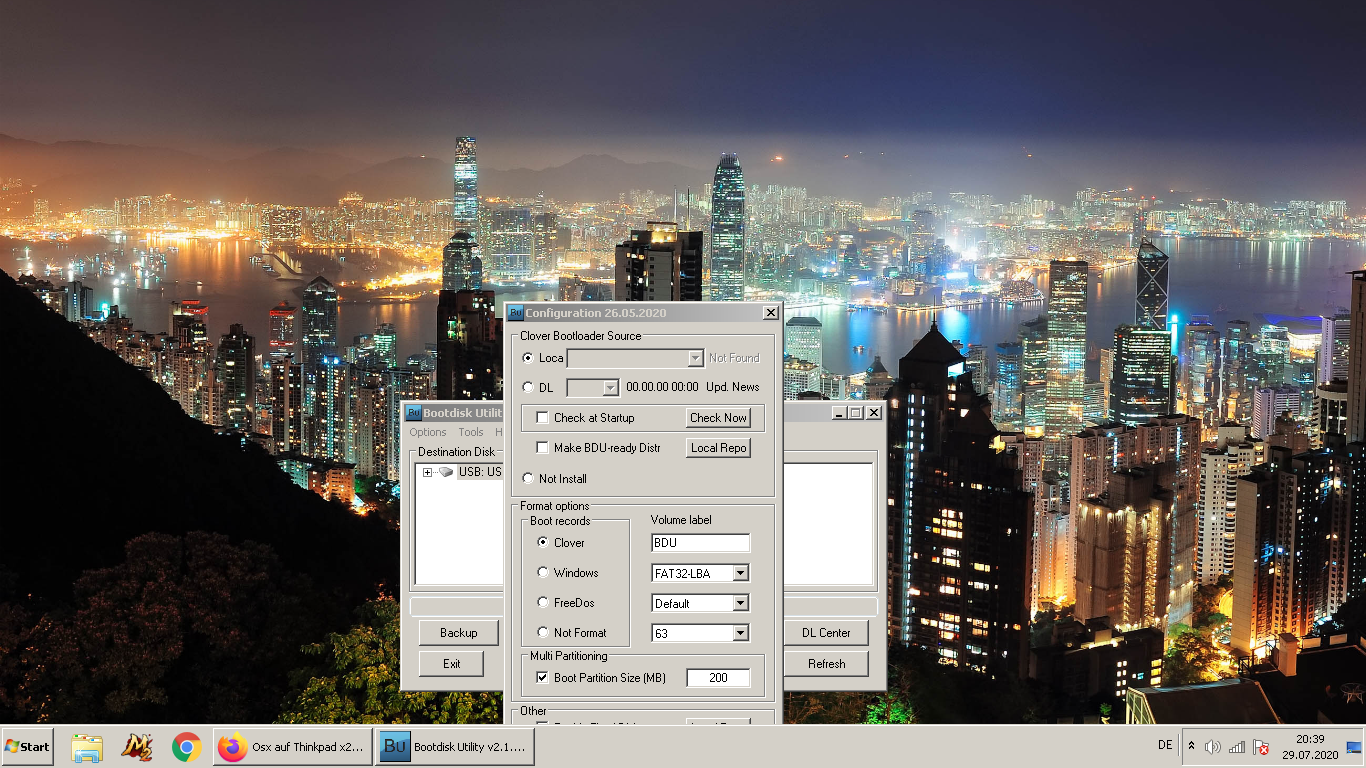Tick the Make BDU-ready Distr checkbox
This screenshot has height=768, width=1366.
click(543, 448)
